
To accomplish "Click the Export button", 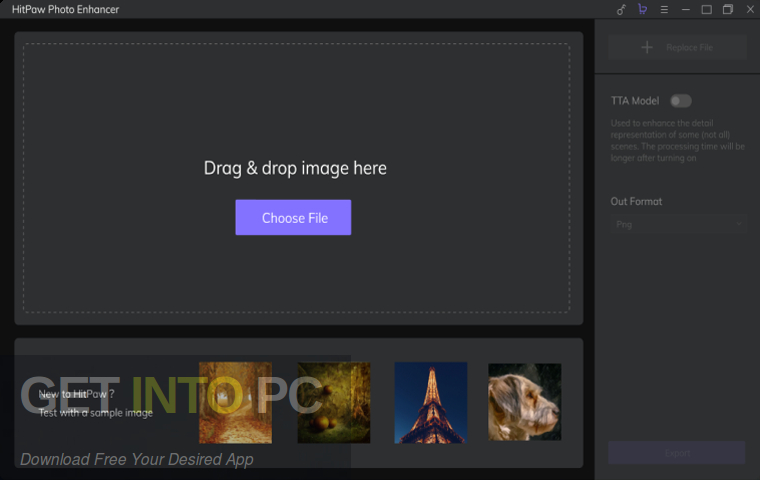I will click(x=677, y=453).
